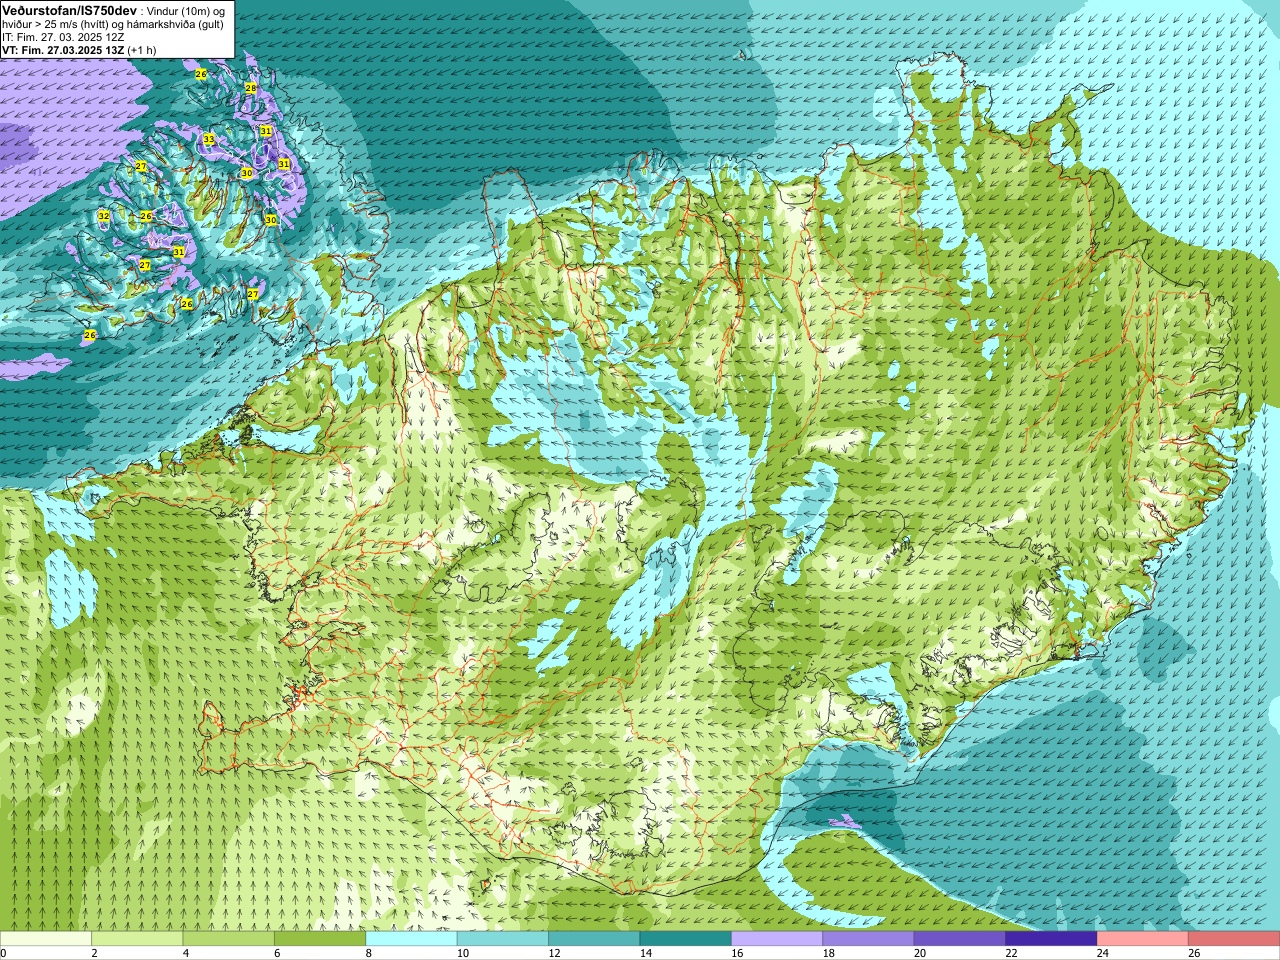The height and width of the screenshot is (960, 1280).
Task: Click the legend scale label 18
Action: coord(828,953)
